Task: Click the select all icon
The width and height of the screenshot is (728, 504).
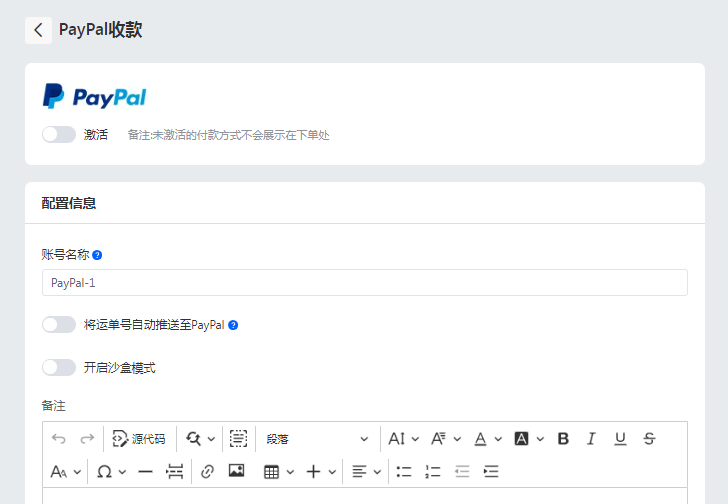Action: (x=238, y=439)
